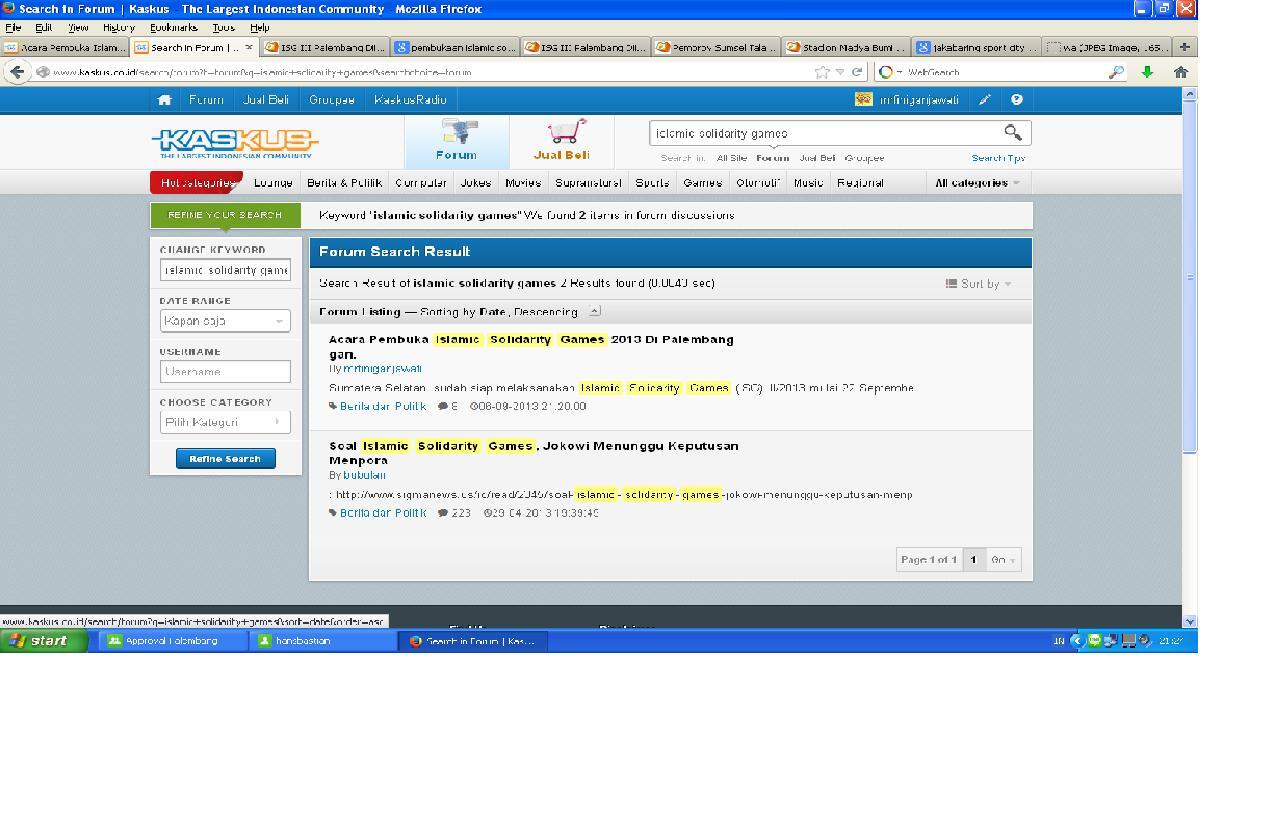Viewport: 1280px width, 832px height.
Task: Open user bubulan profile link
Action: pyautogui.click(x=364, y=475)
